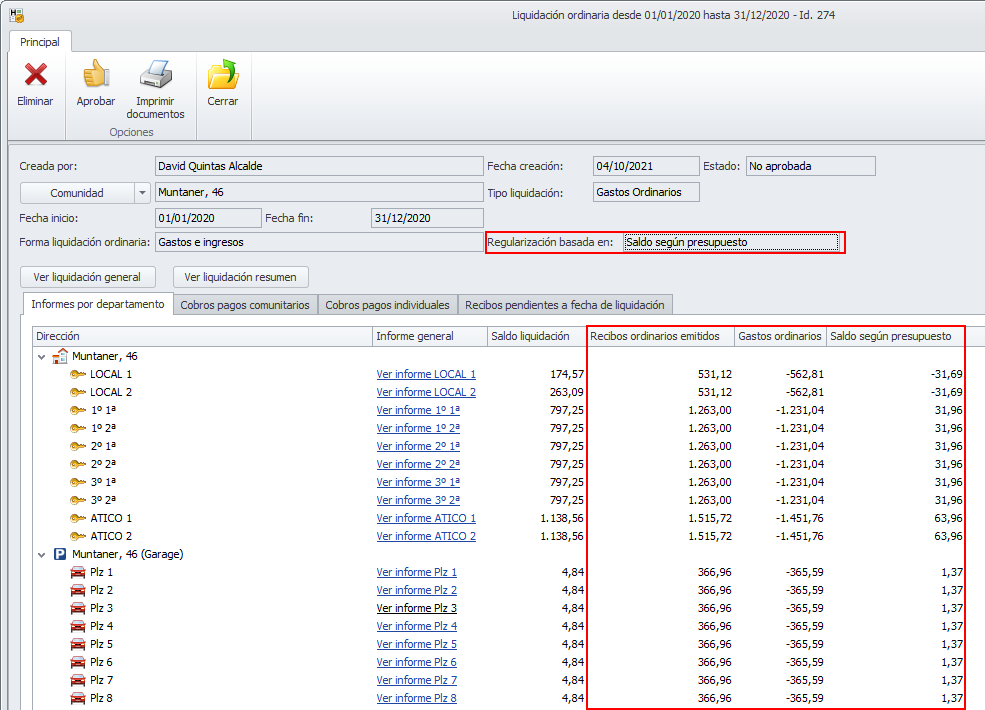Click the parking icon for Muntaner Garage
Screen dimensions: 985x710
point(59,554)
